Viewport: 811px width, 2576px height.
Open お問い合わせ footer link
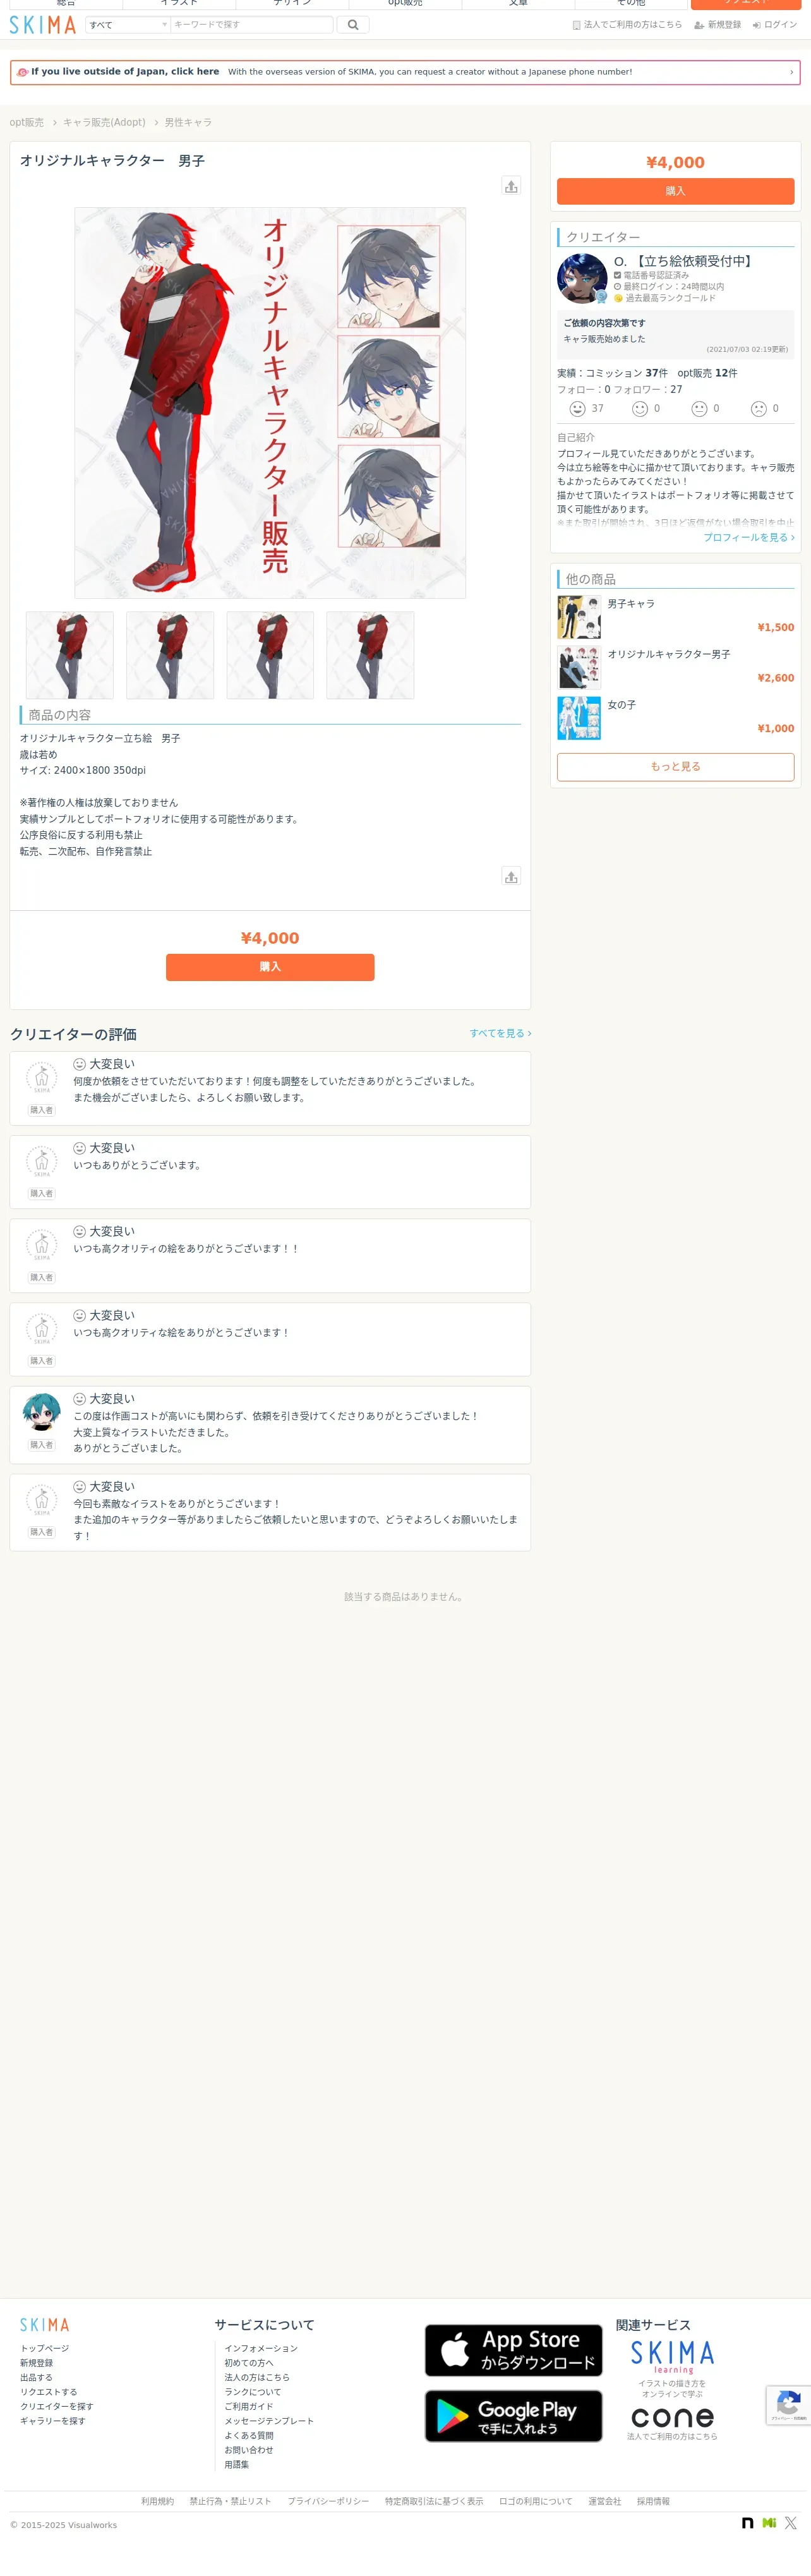click(x=249, y=2451)
